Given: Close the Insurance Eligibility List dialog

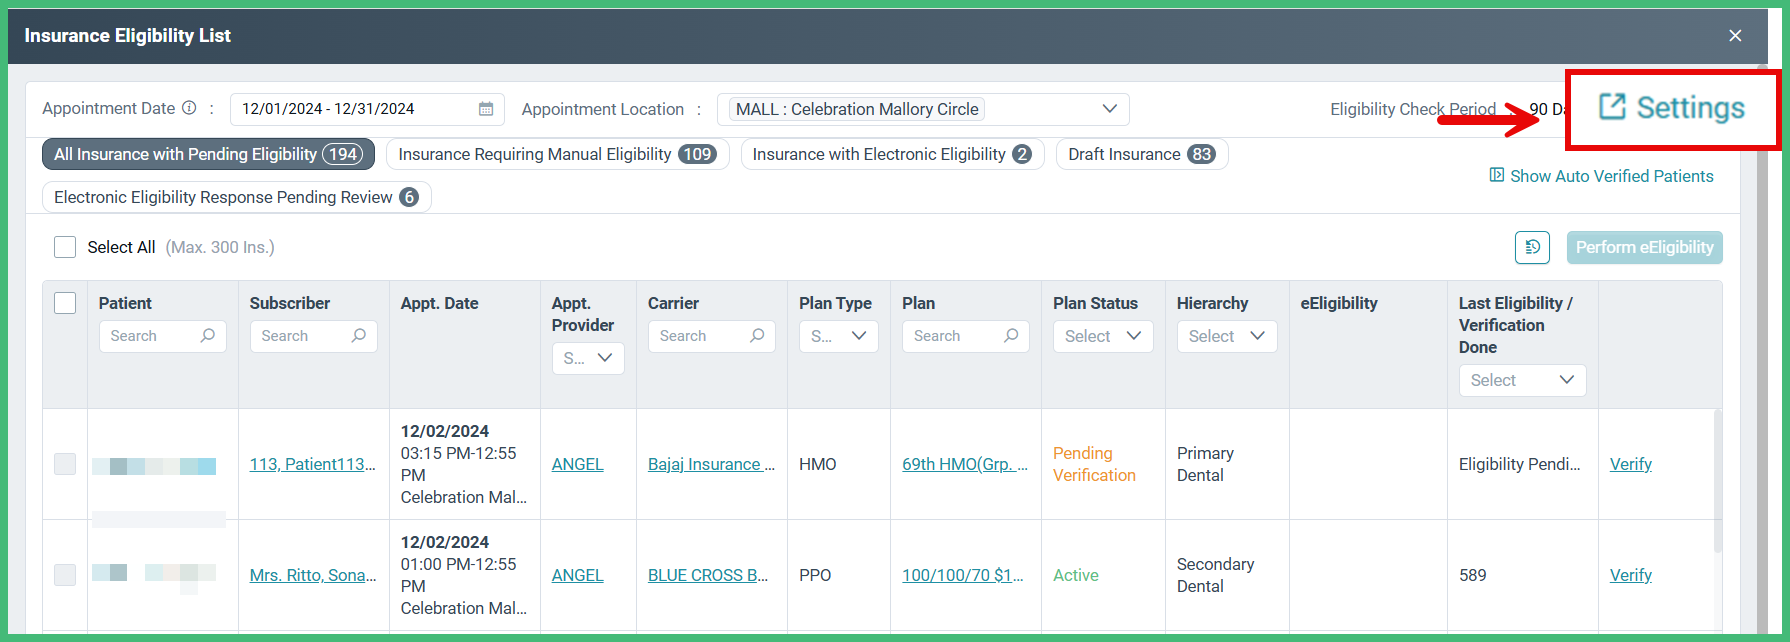Looking at the screenshot, I should coord(1735,36).
